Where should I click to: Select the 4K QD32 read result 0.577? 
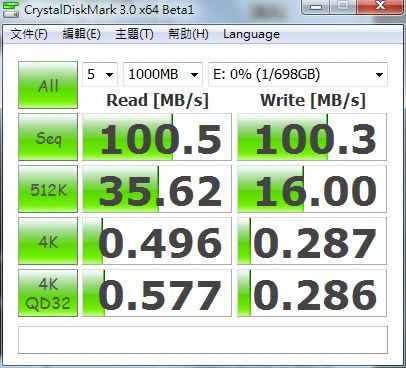[x=157, y=293]
